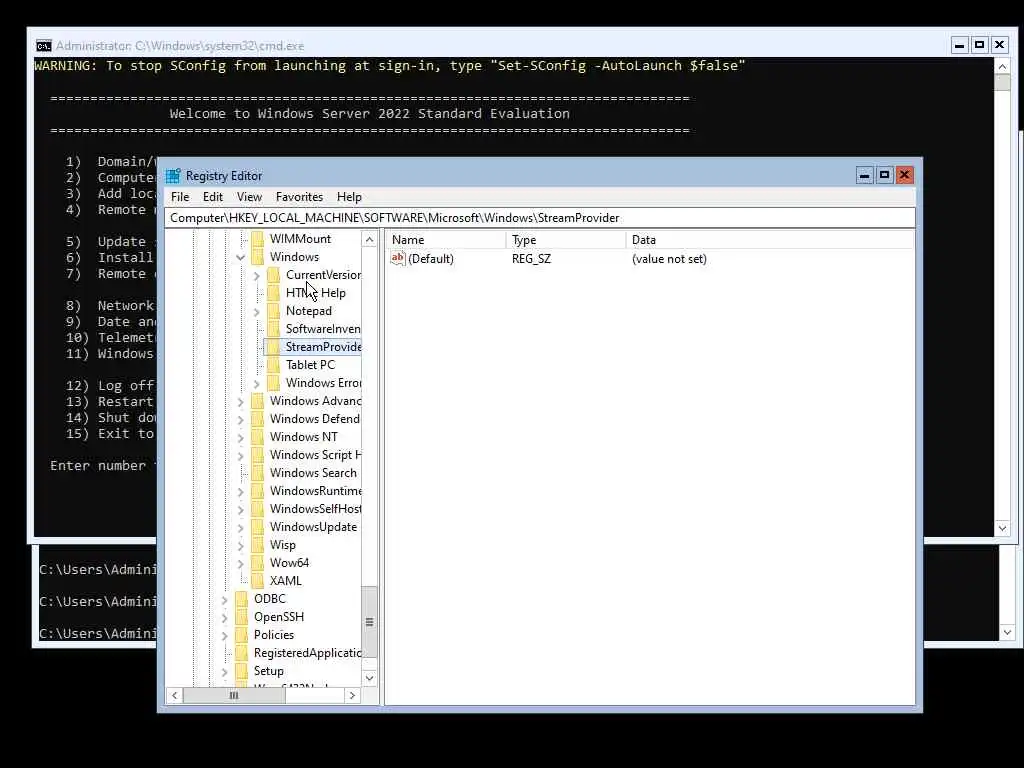This screenshot has height=768, width=1024.
Task: Open the Edit menu in Registry Editor
Action: tap(212, 197)
